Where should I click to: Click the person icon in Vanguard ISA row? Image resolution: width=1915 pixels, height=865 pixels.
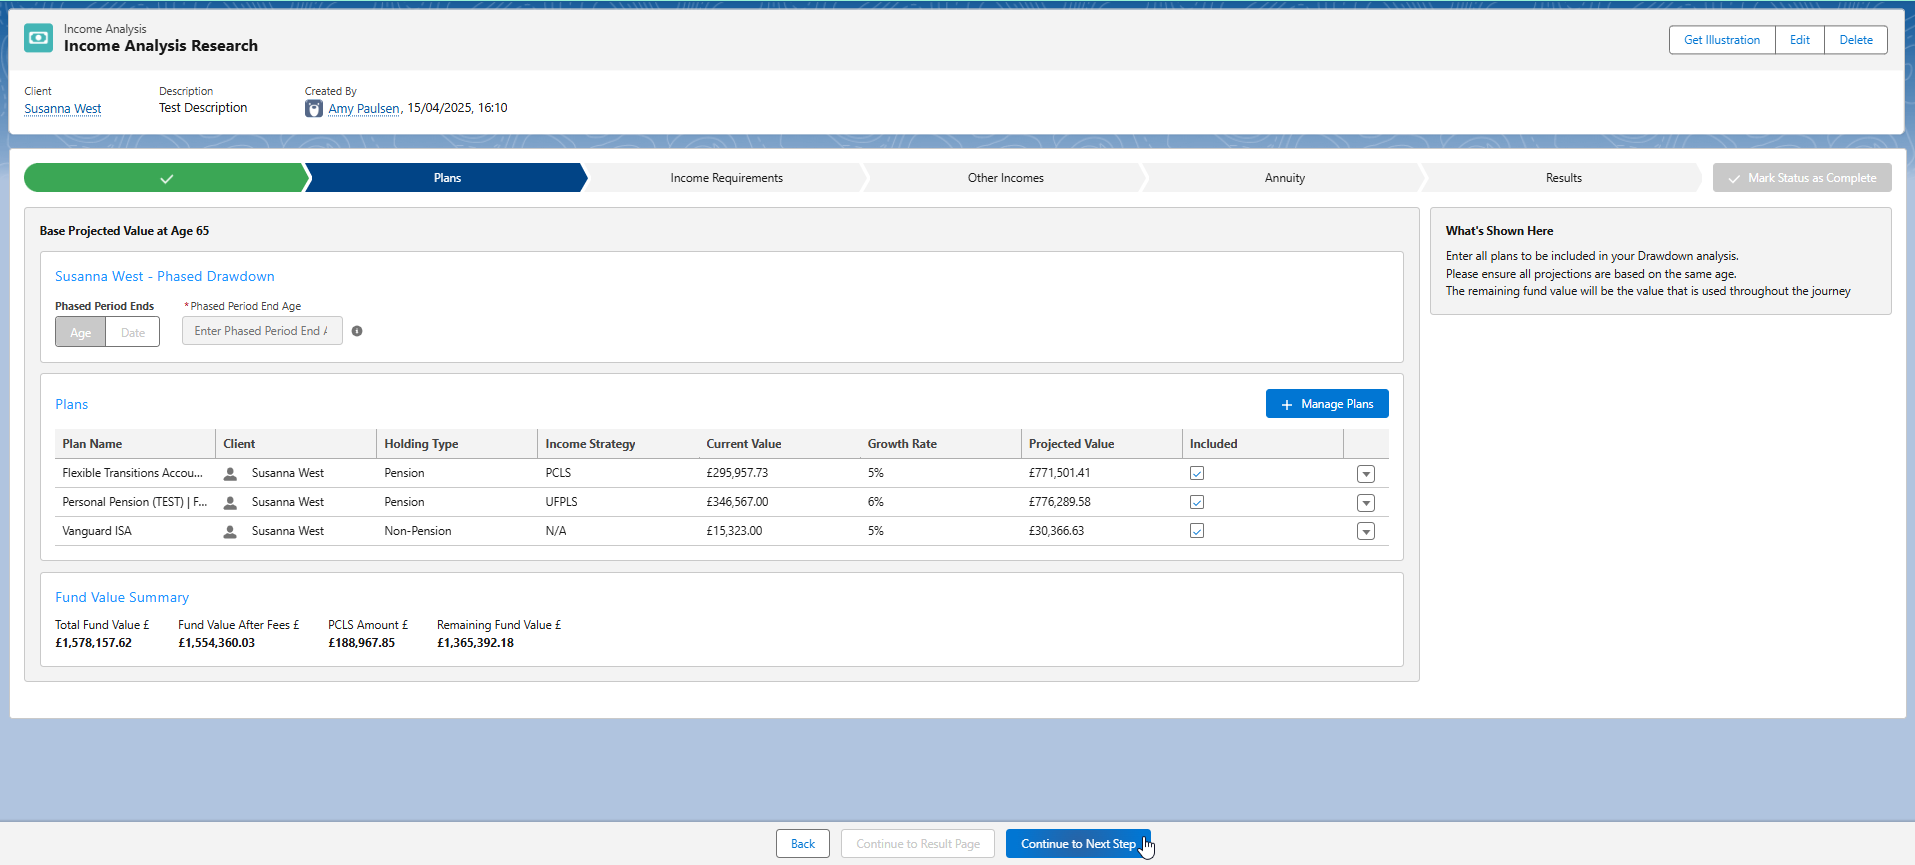[x=230, y=532]
